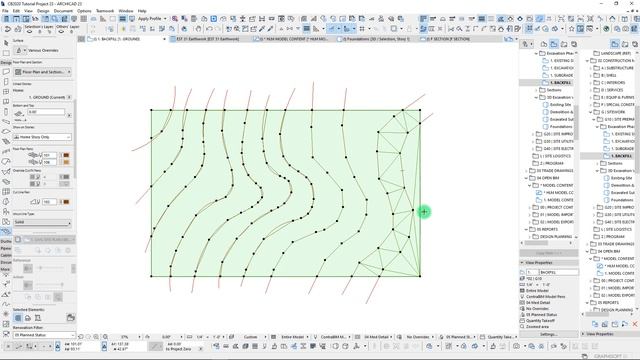The height and width of the screenshot is (360, 640).
Task: Click the navigator pop-up icon before tab bar
Action: (x=82, y=39)
